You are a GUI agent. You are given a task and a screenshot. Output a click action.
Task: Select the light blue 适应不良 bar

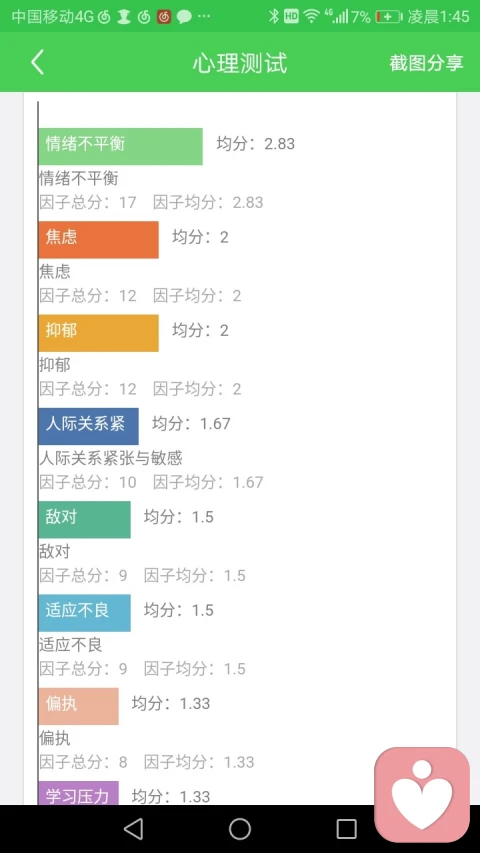pyautogui.click(x=84, y=613)
